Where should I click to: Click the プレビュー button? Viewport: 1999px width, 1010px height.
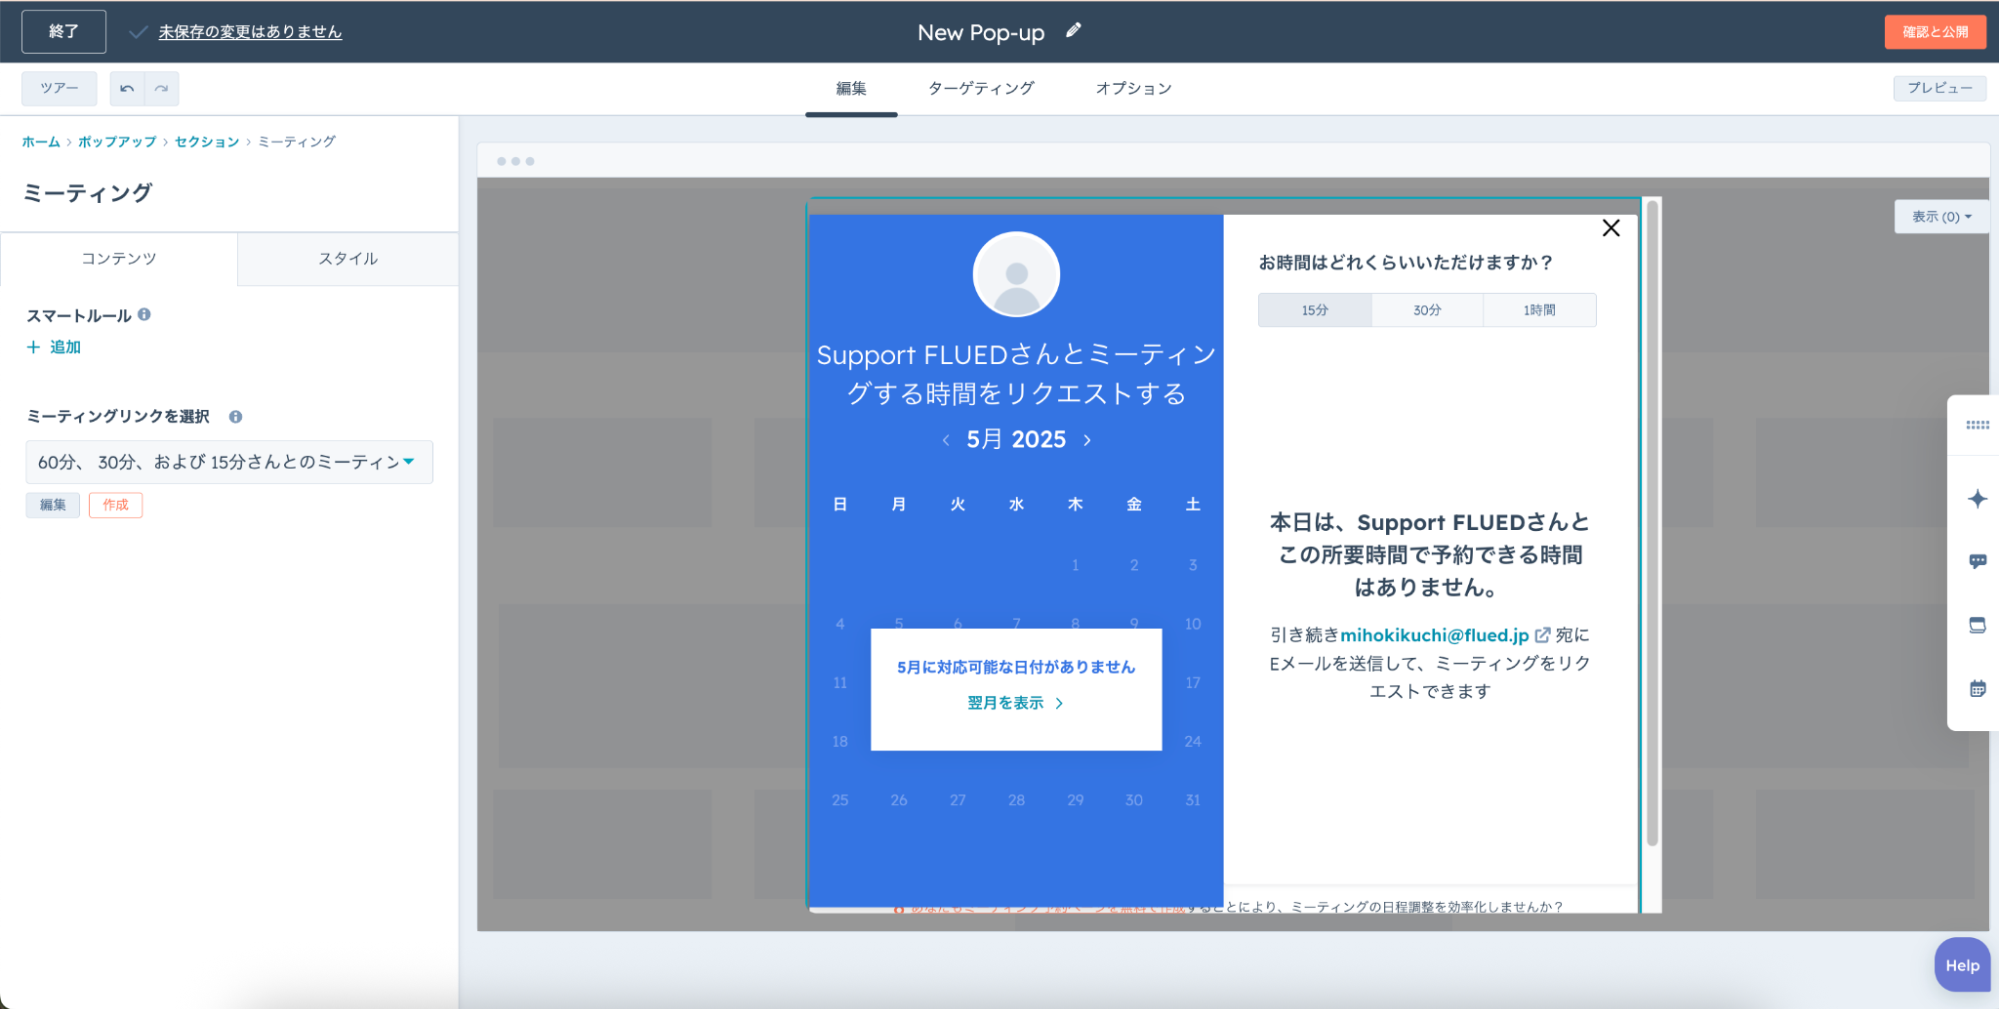[1939, 88]
